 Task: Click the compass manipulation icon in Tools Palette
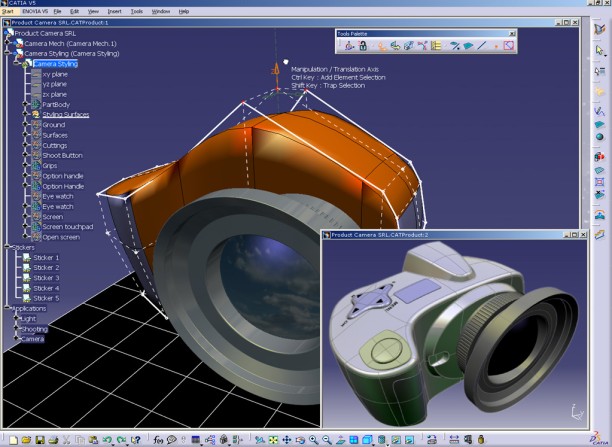pos(349,46)
